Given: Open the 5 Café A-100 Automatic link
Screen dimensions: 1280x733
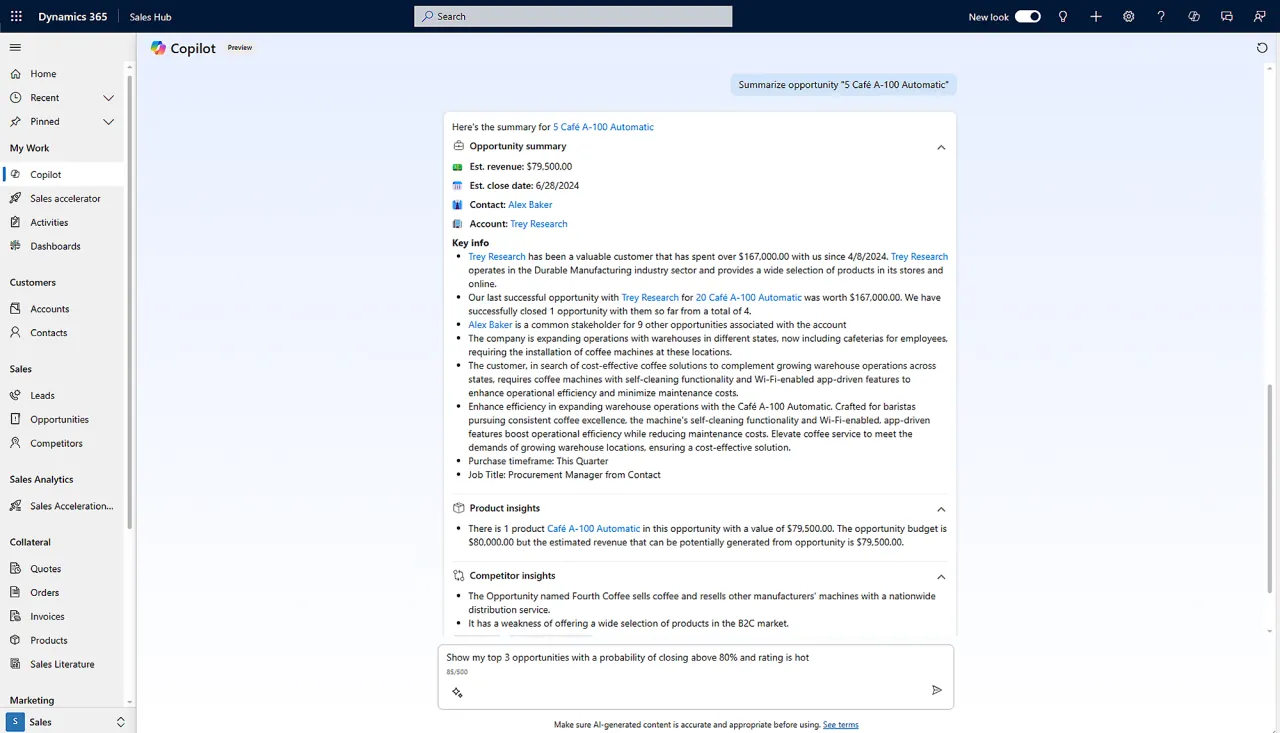Looking at the screenshot, I should (x=603, y=127).
